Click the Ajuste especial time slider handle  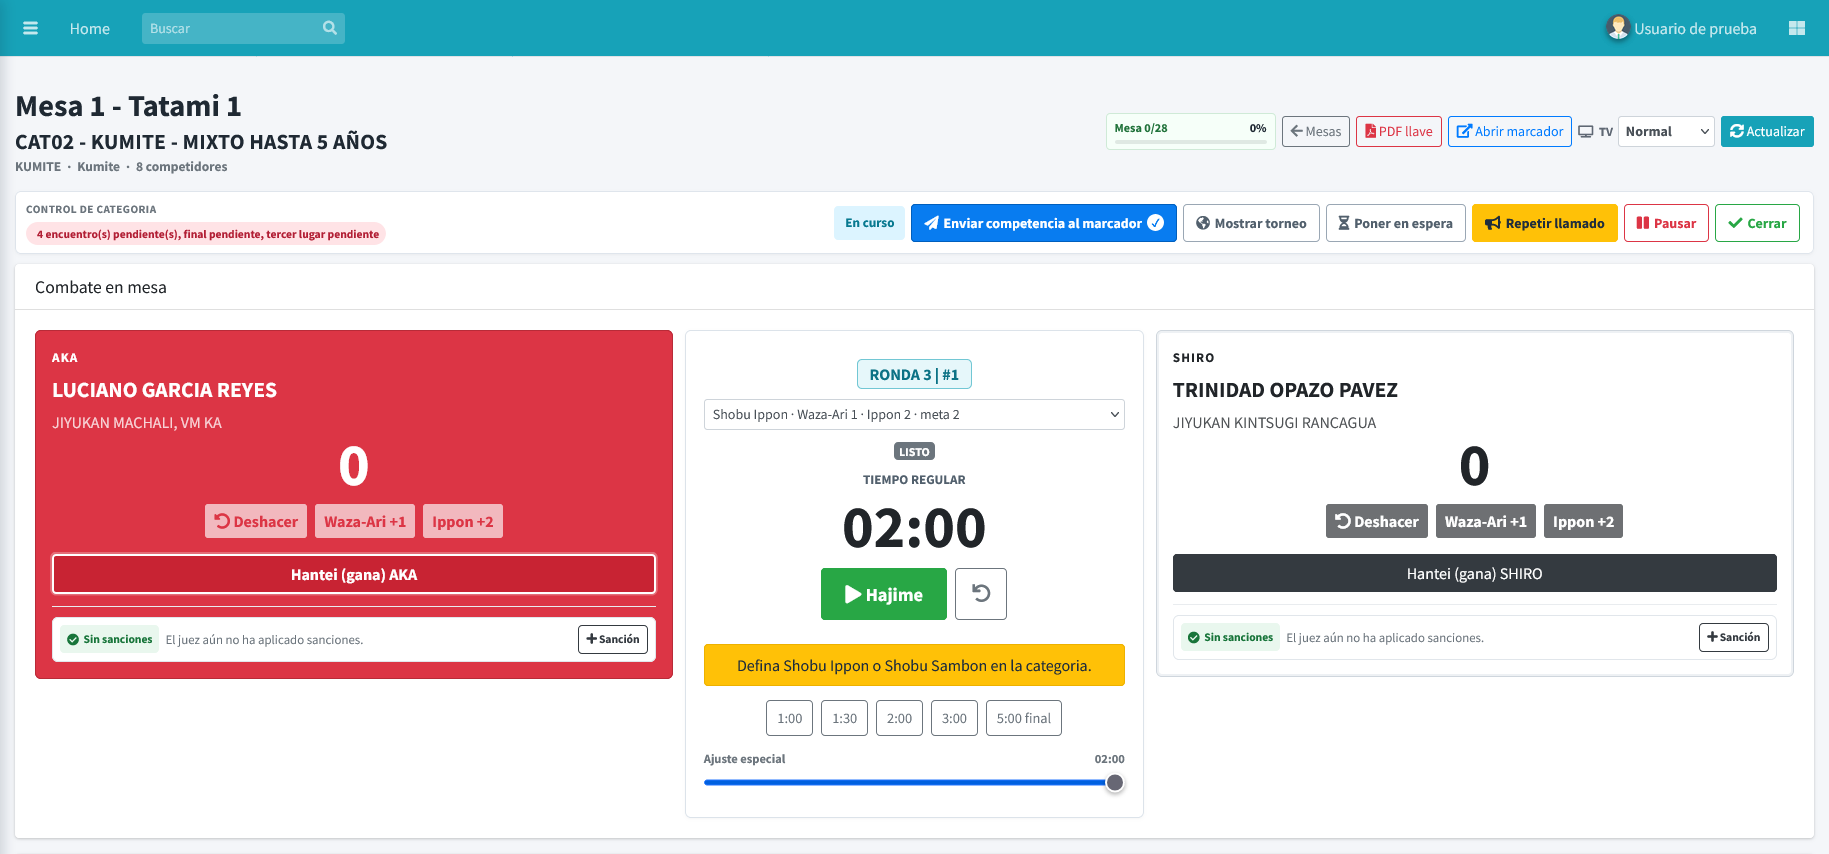1115,783
